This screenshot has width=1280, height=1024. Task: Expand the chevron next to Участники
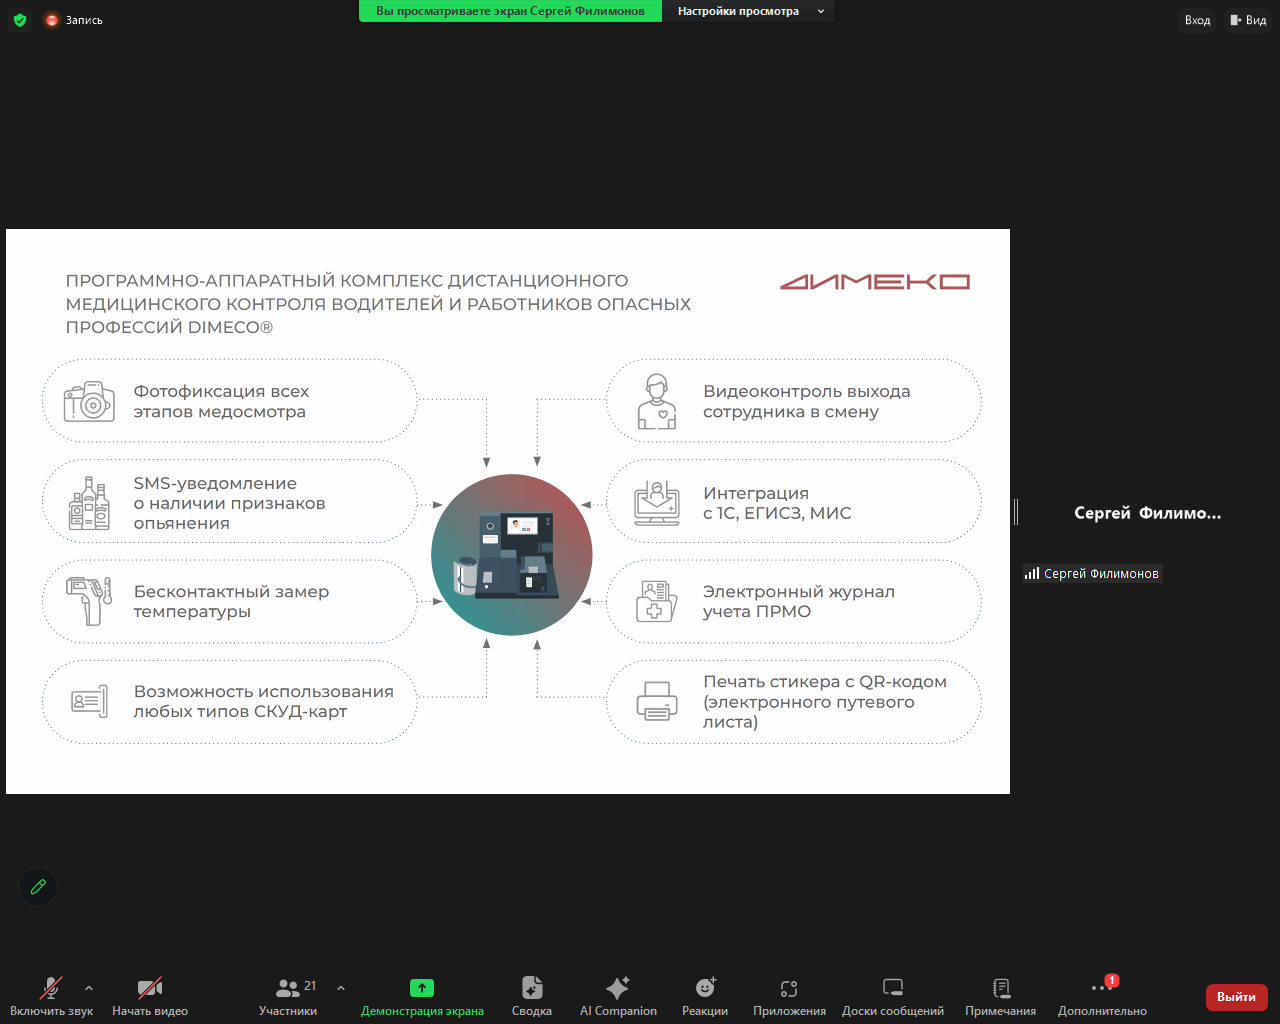click(x=341, y=988)
